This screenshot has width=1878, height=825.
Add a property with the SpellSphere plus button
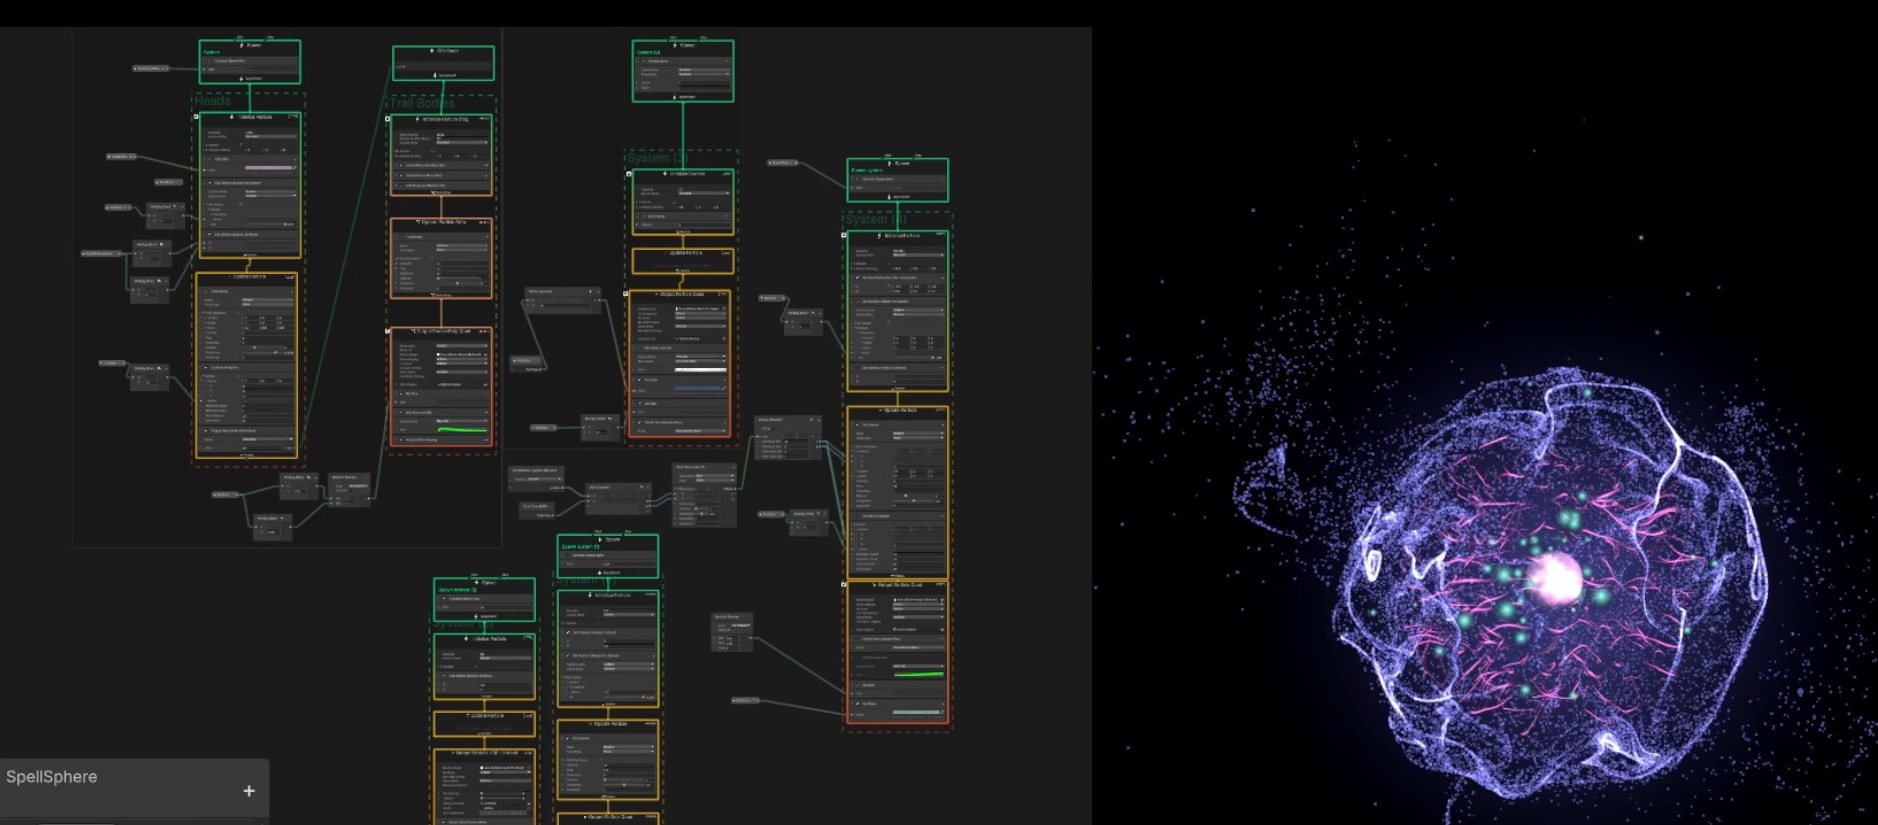tap(249, 791)
